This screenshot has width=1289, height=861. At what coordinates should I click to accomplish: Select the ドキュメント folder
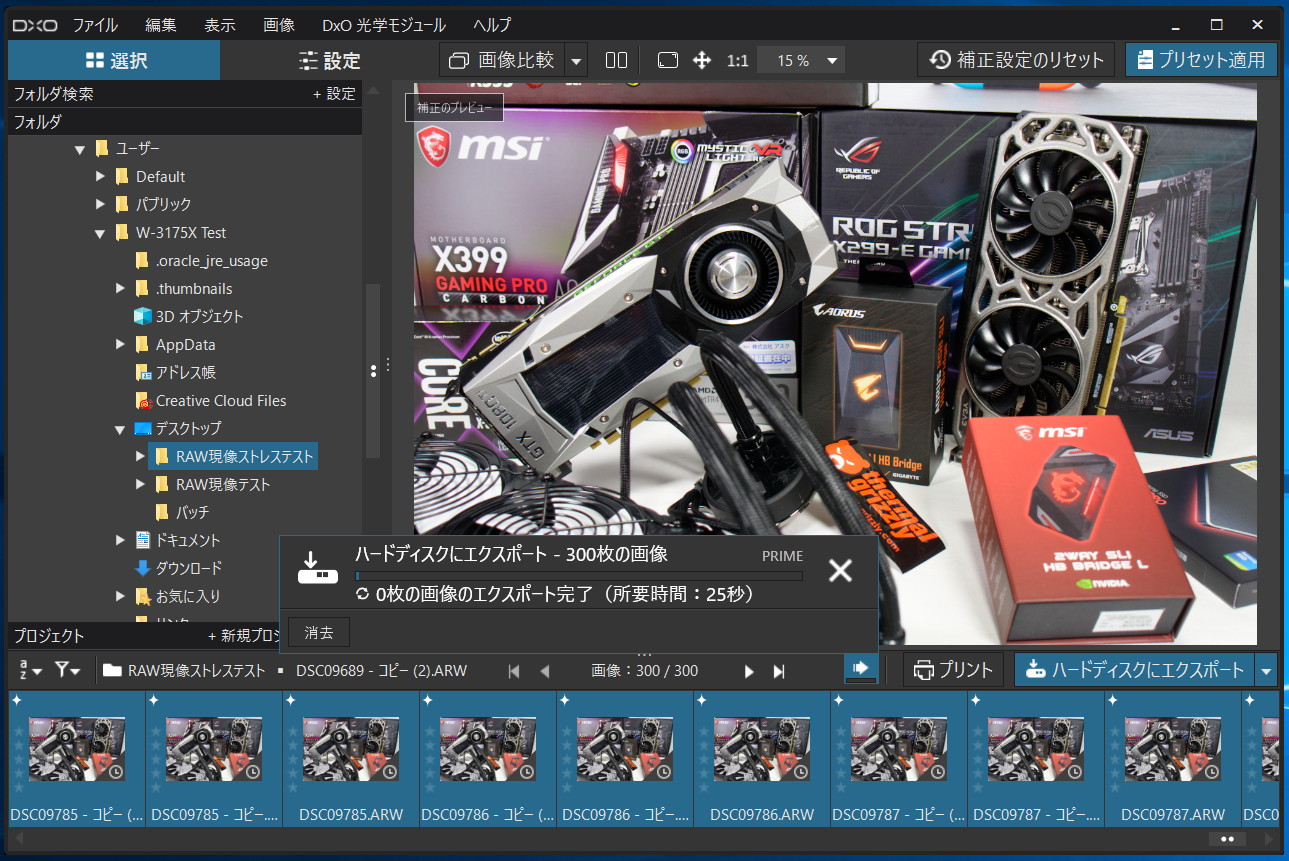(177, 540)
